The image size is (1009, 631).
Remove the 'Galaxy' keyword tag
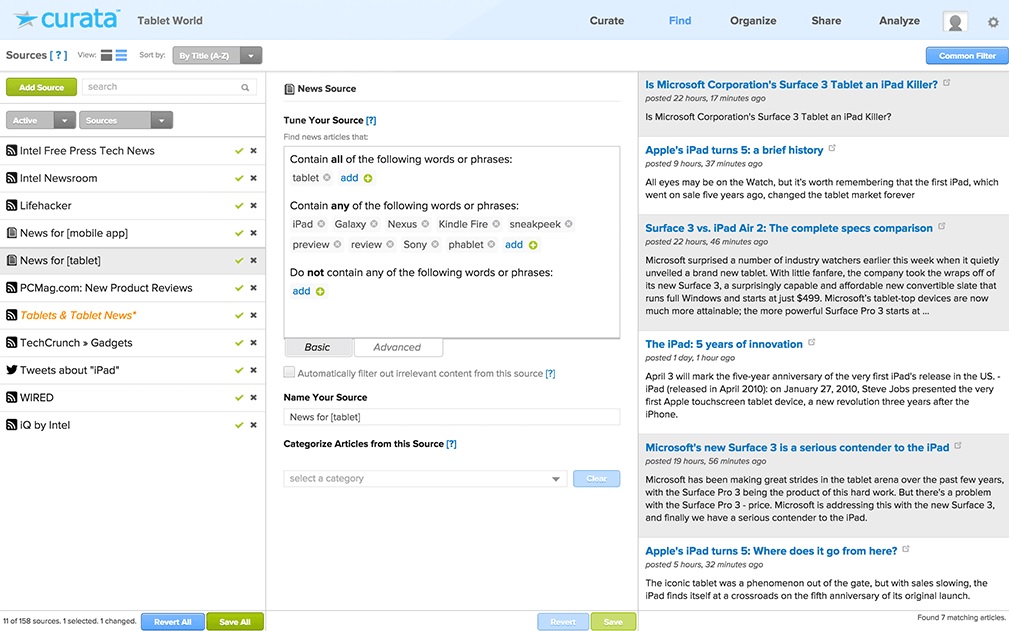coord(374,224)
